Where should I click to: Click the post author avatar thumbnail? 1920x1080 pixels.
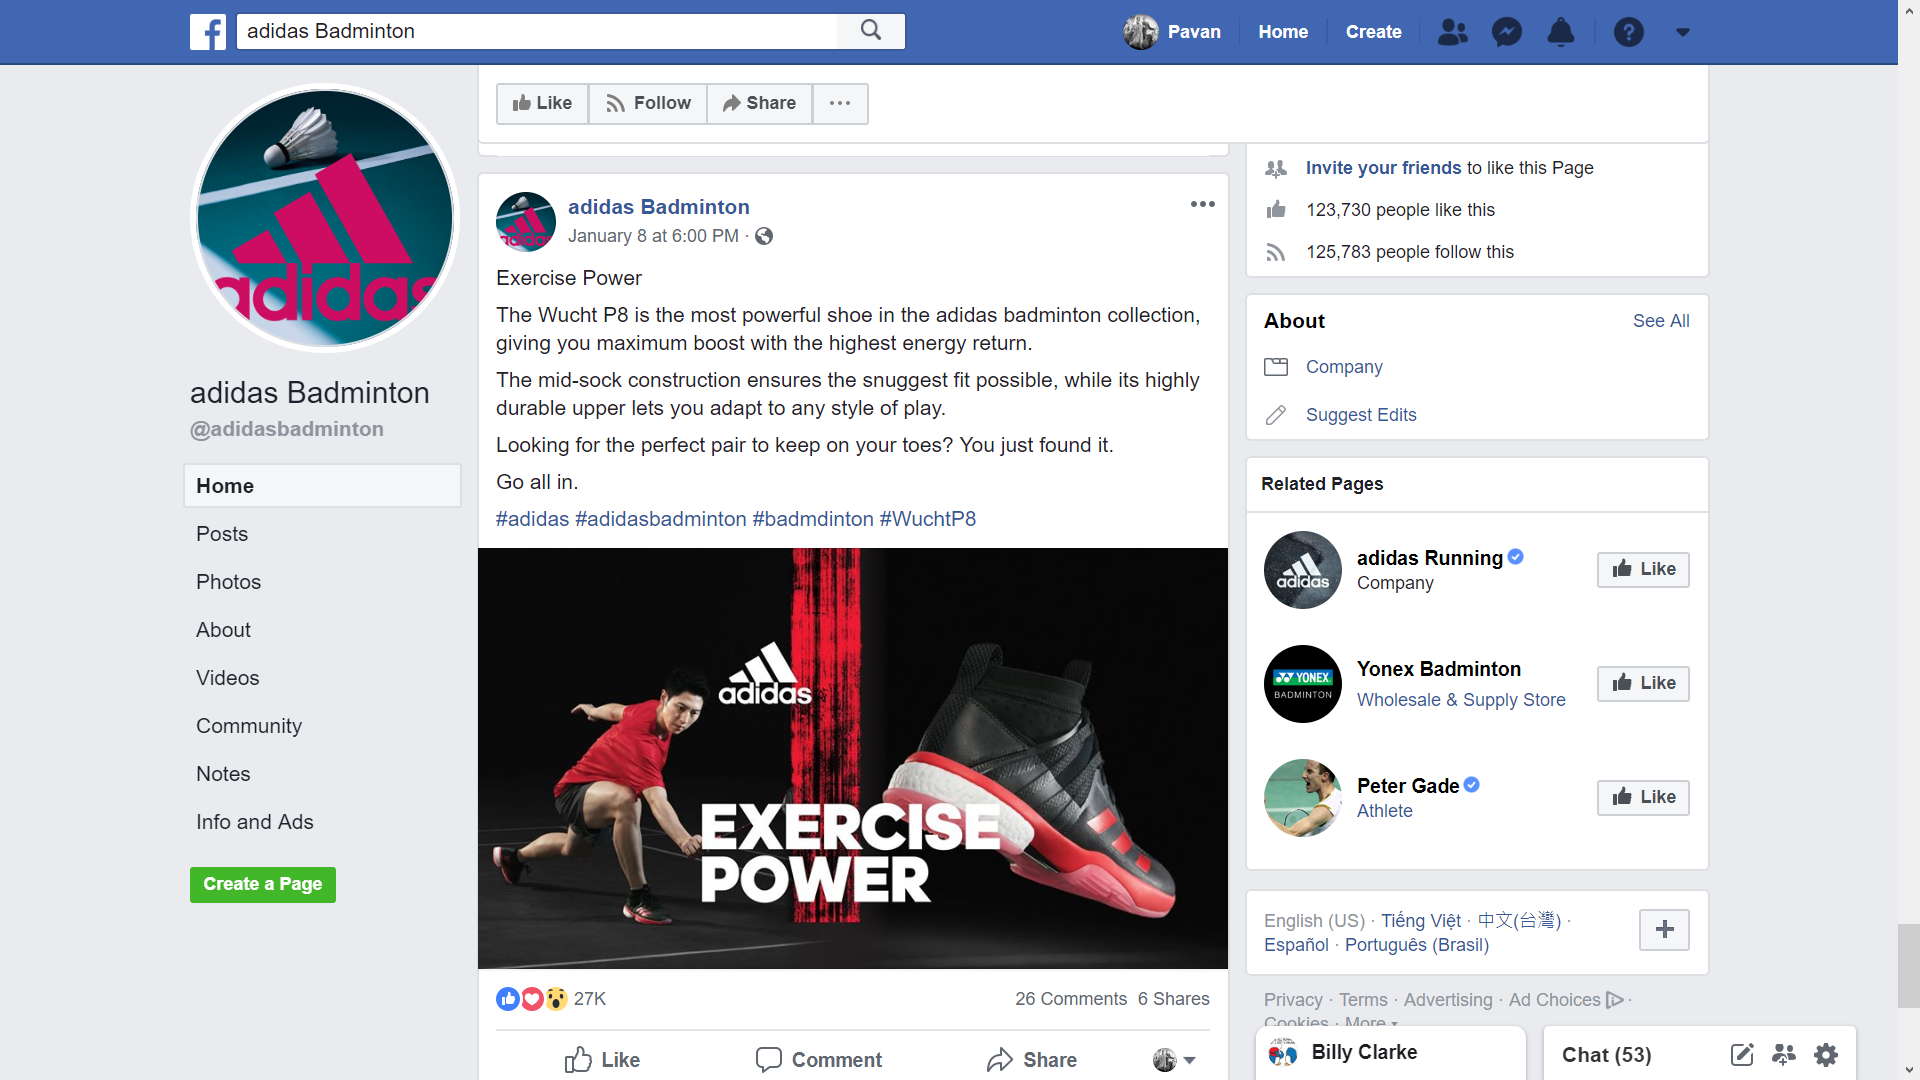tap(525, 221)
